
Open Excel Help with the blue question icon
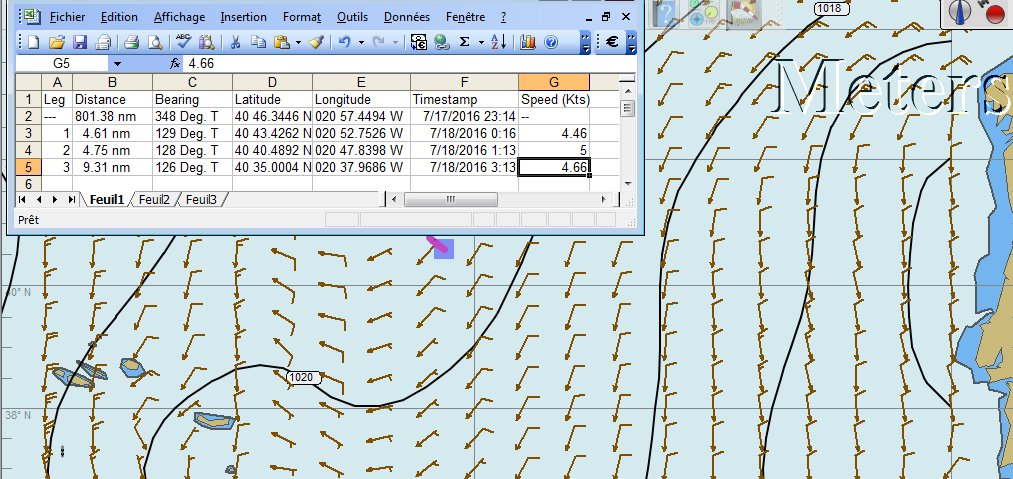[x=551, y=43]
